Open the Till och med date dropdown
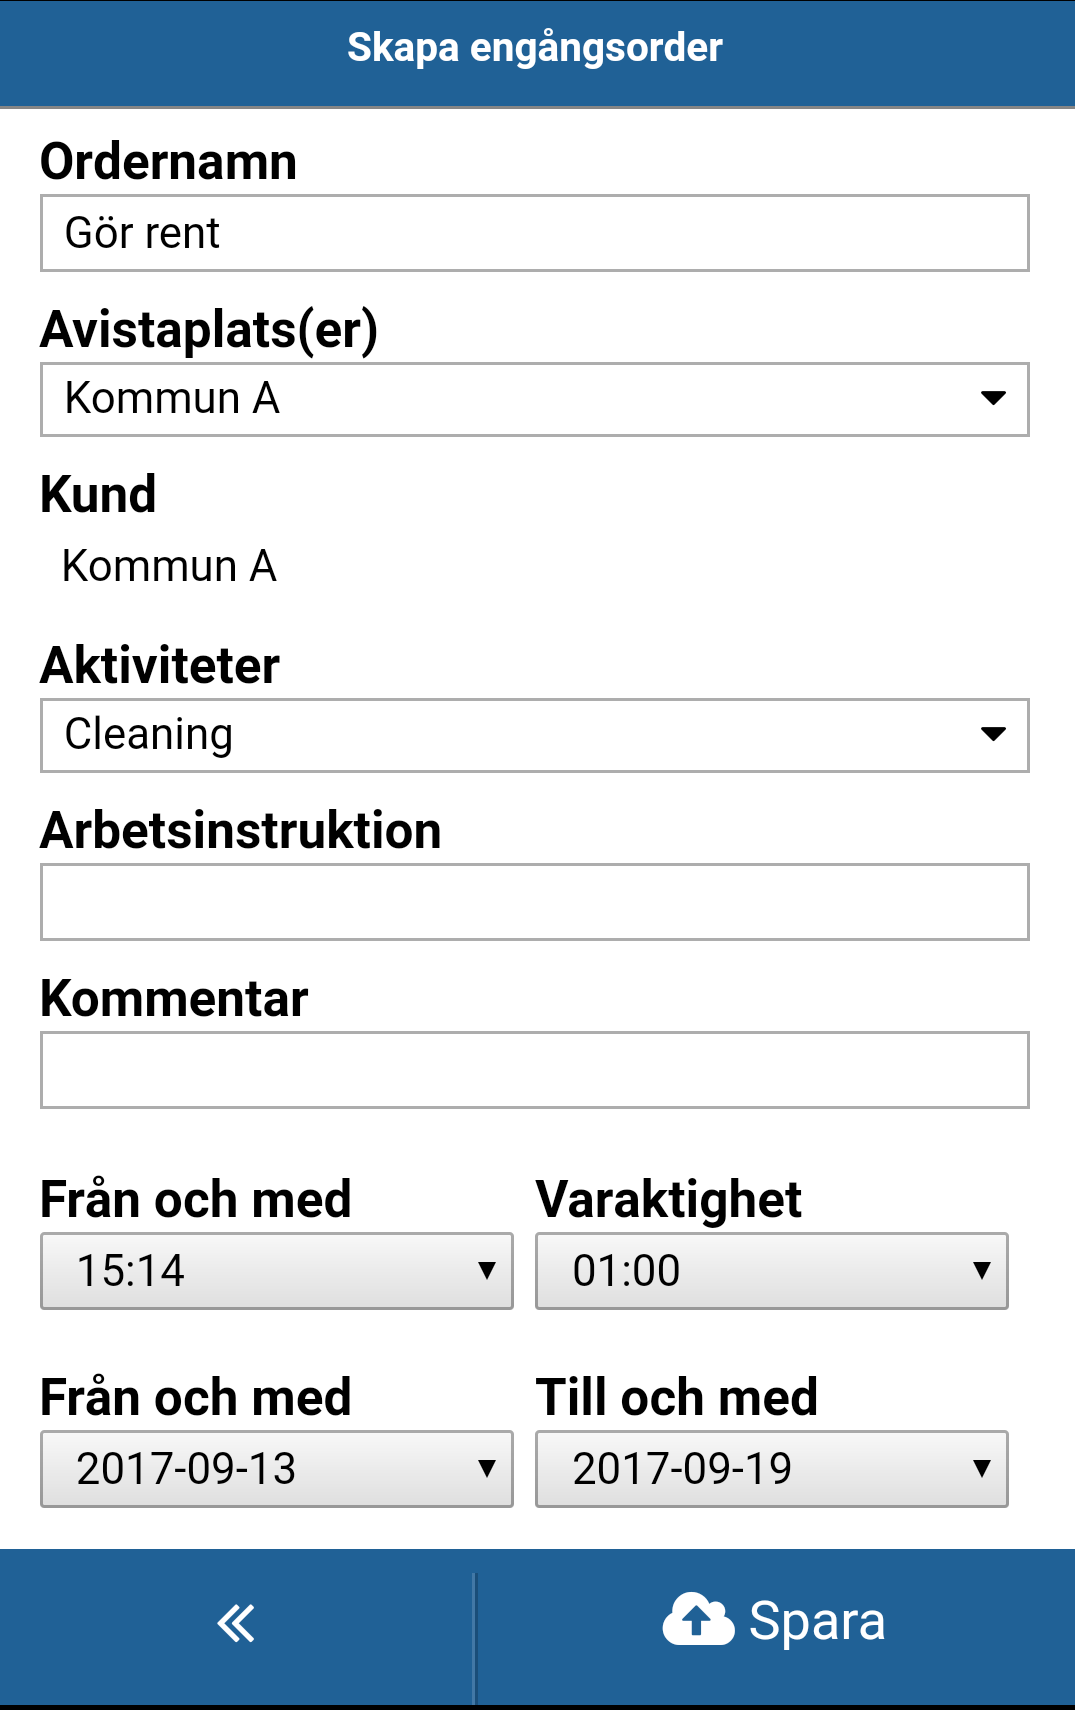This screenshot has height=1710, width=1075. click(772, 1469)
